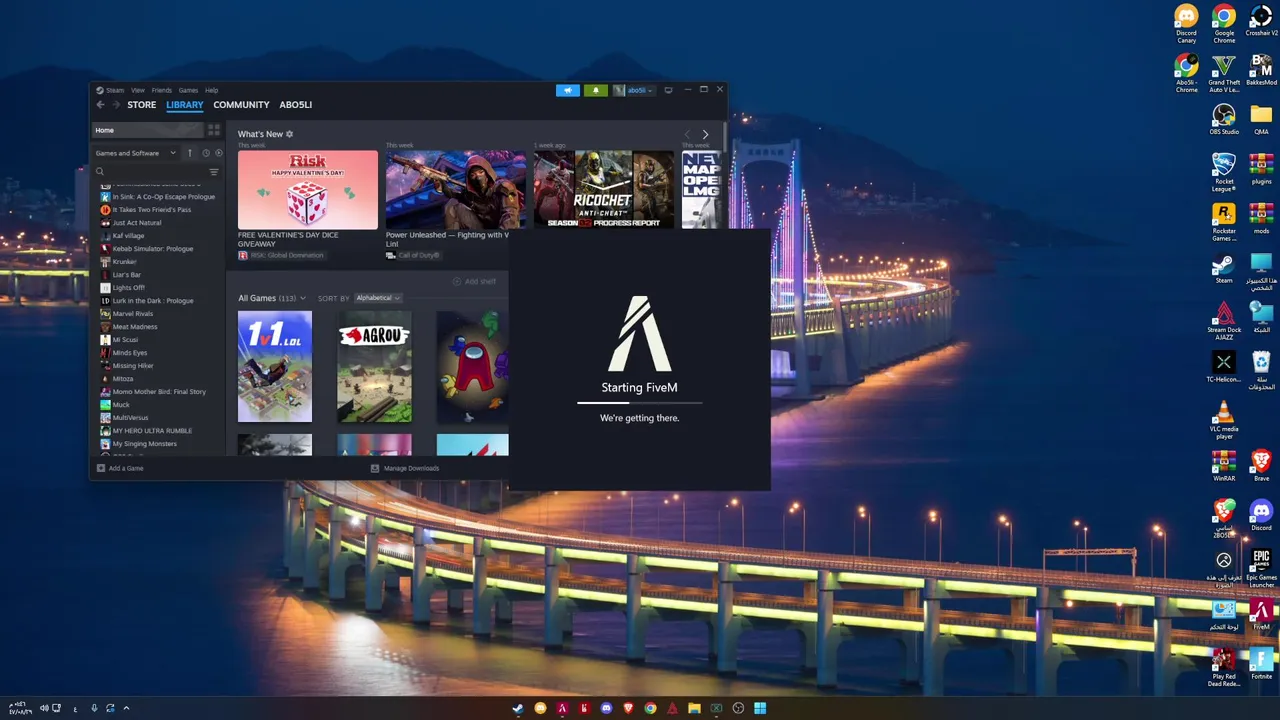This screenshot has width=1280, height=720.
Task: Open the Alphabetical sort-by dropdown
Action: click(378, 298)
